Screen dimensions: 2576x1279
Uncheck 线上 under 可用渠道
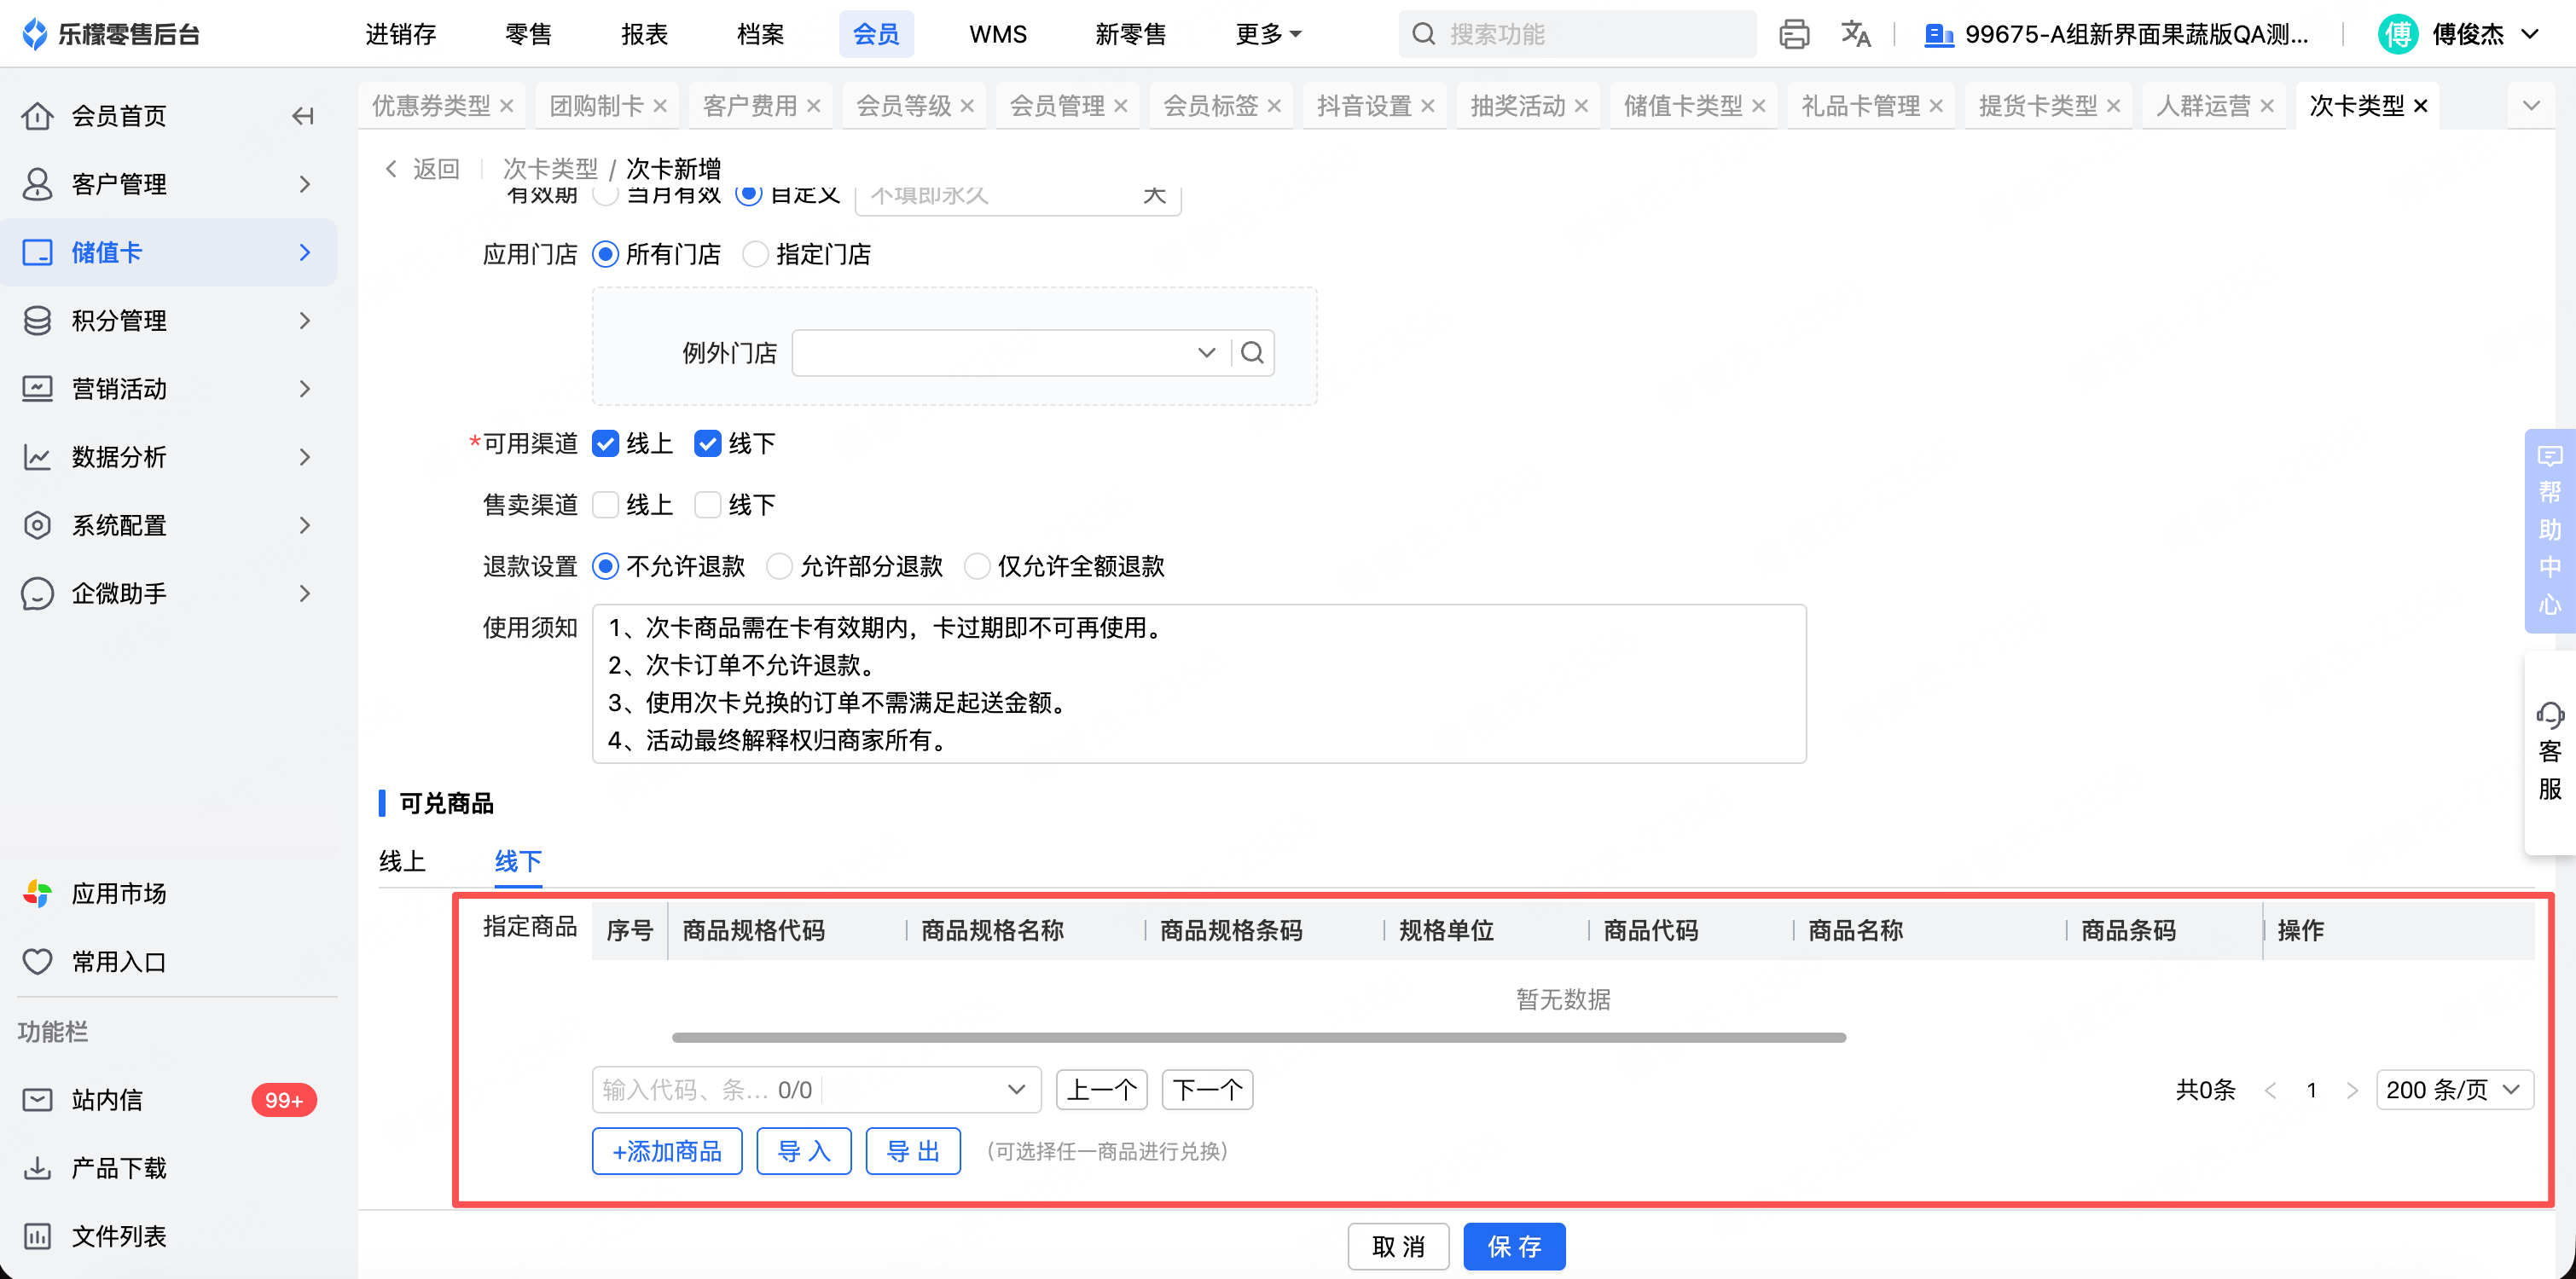(606, 443)
